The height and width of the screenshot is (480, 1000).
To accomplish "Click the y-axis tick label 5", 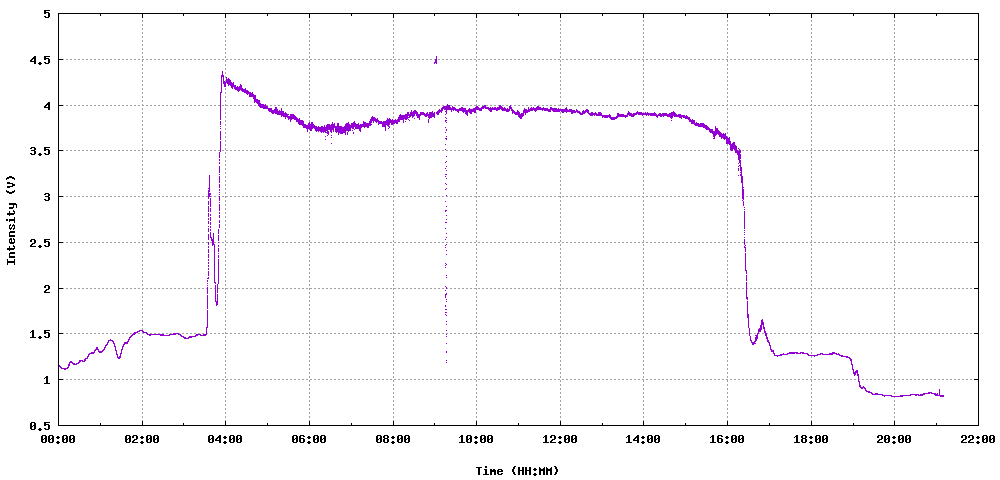I will click(48, 13).
